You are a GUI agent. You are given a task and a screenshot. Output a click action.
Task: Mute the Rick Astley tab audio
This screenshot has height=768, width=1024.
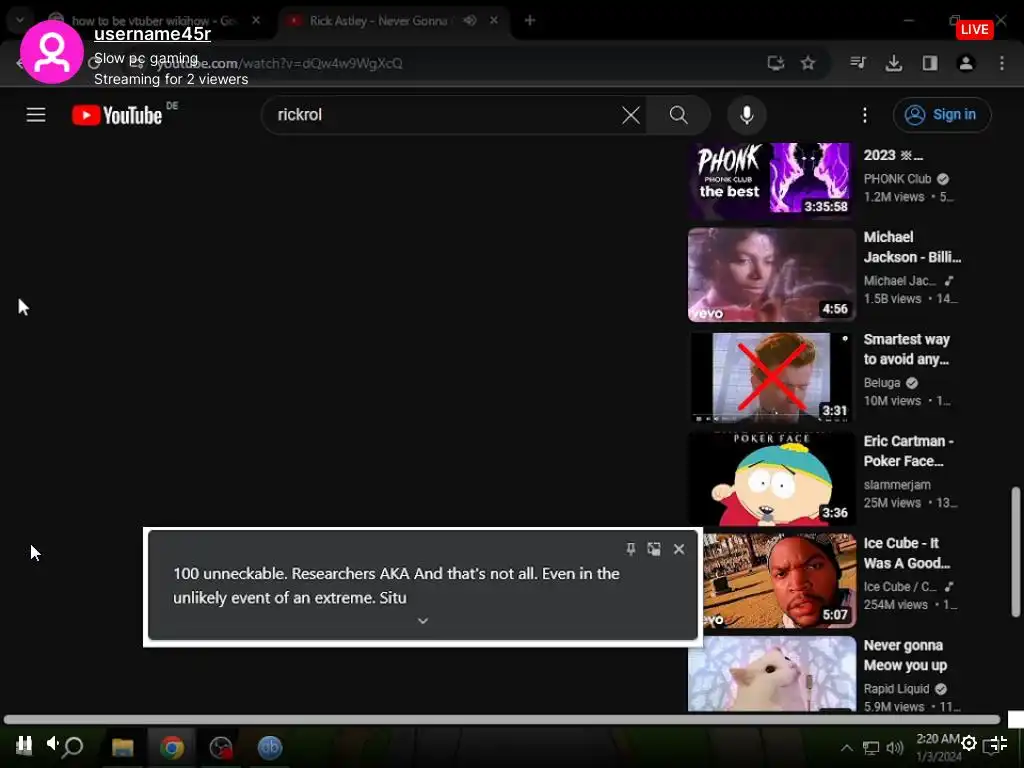[x=470, y=20]
